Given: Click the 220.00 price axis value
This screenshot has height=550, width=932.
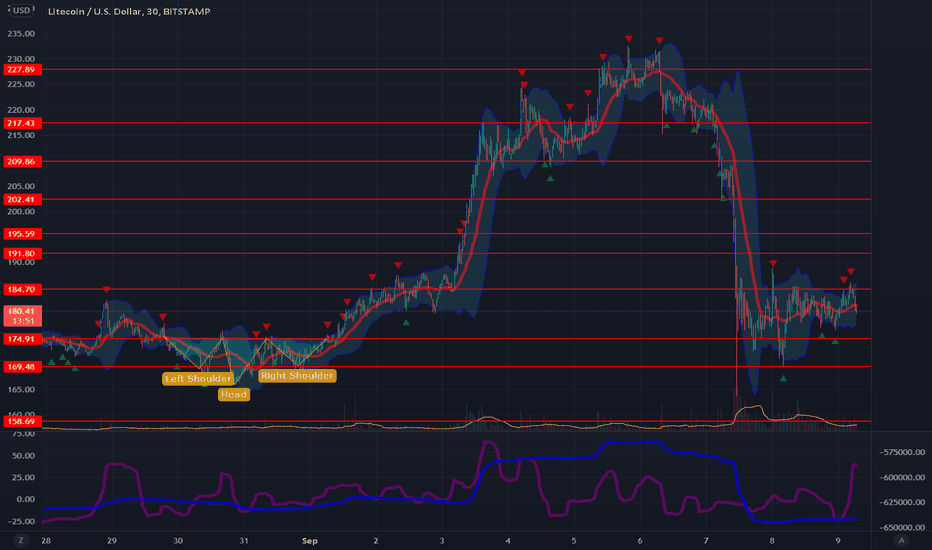Looking at the screenshot, I should click(21, 110).
